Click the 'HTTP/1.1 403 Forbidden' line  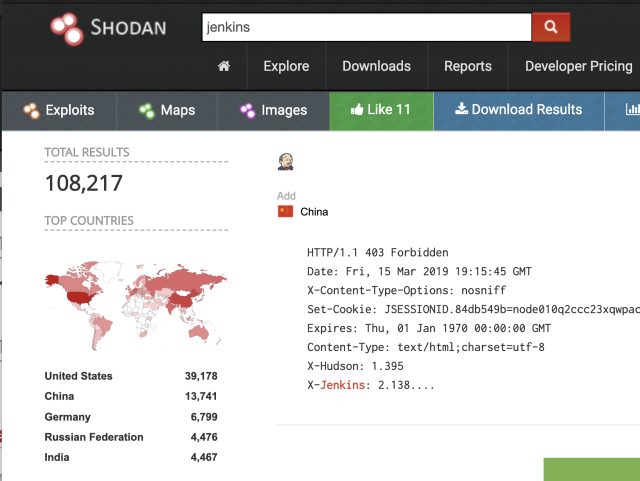tap(378, 252)
